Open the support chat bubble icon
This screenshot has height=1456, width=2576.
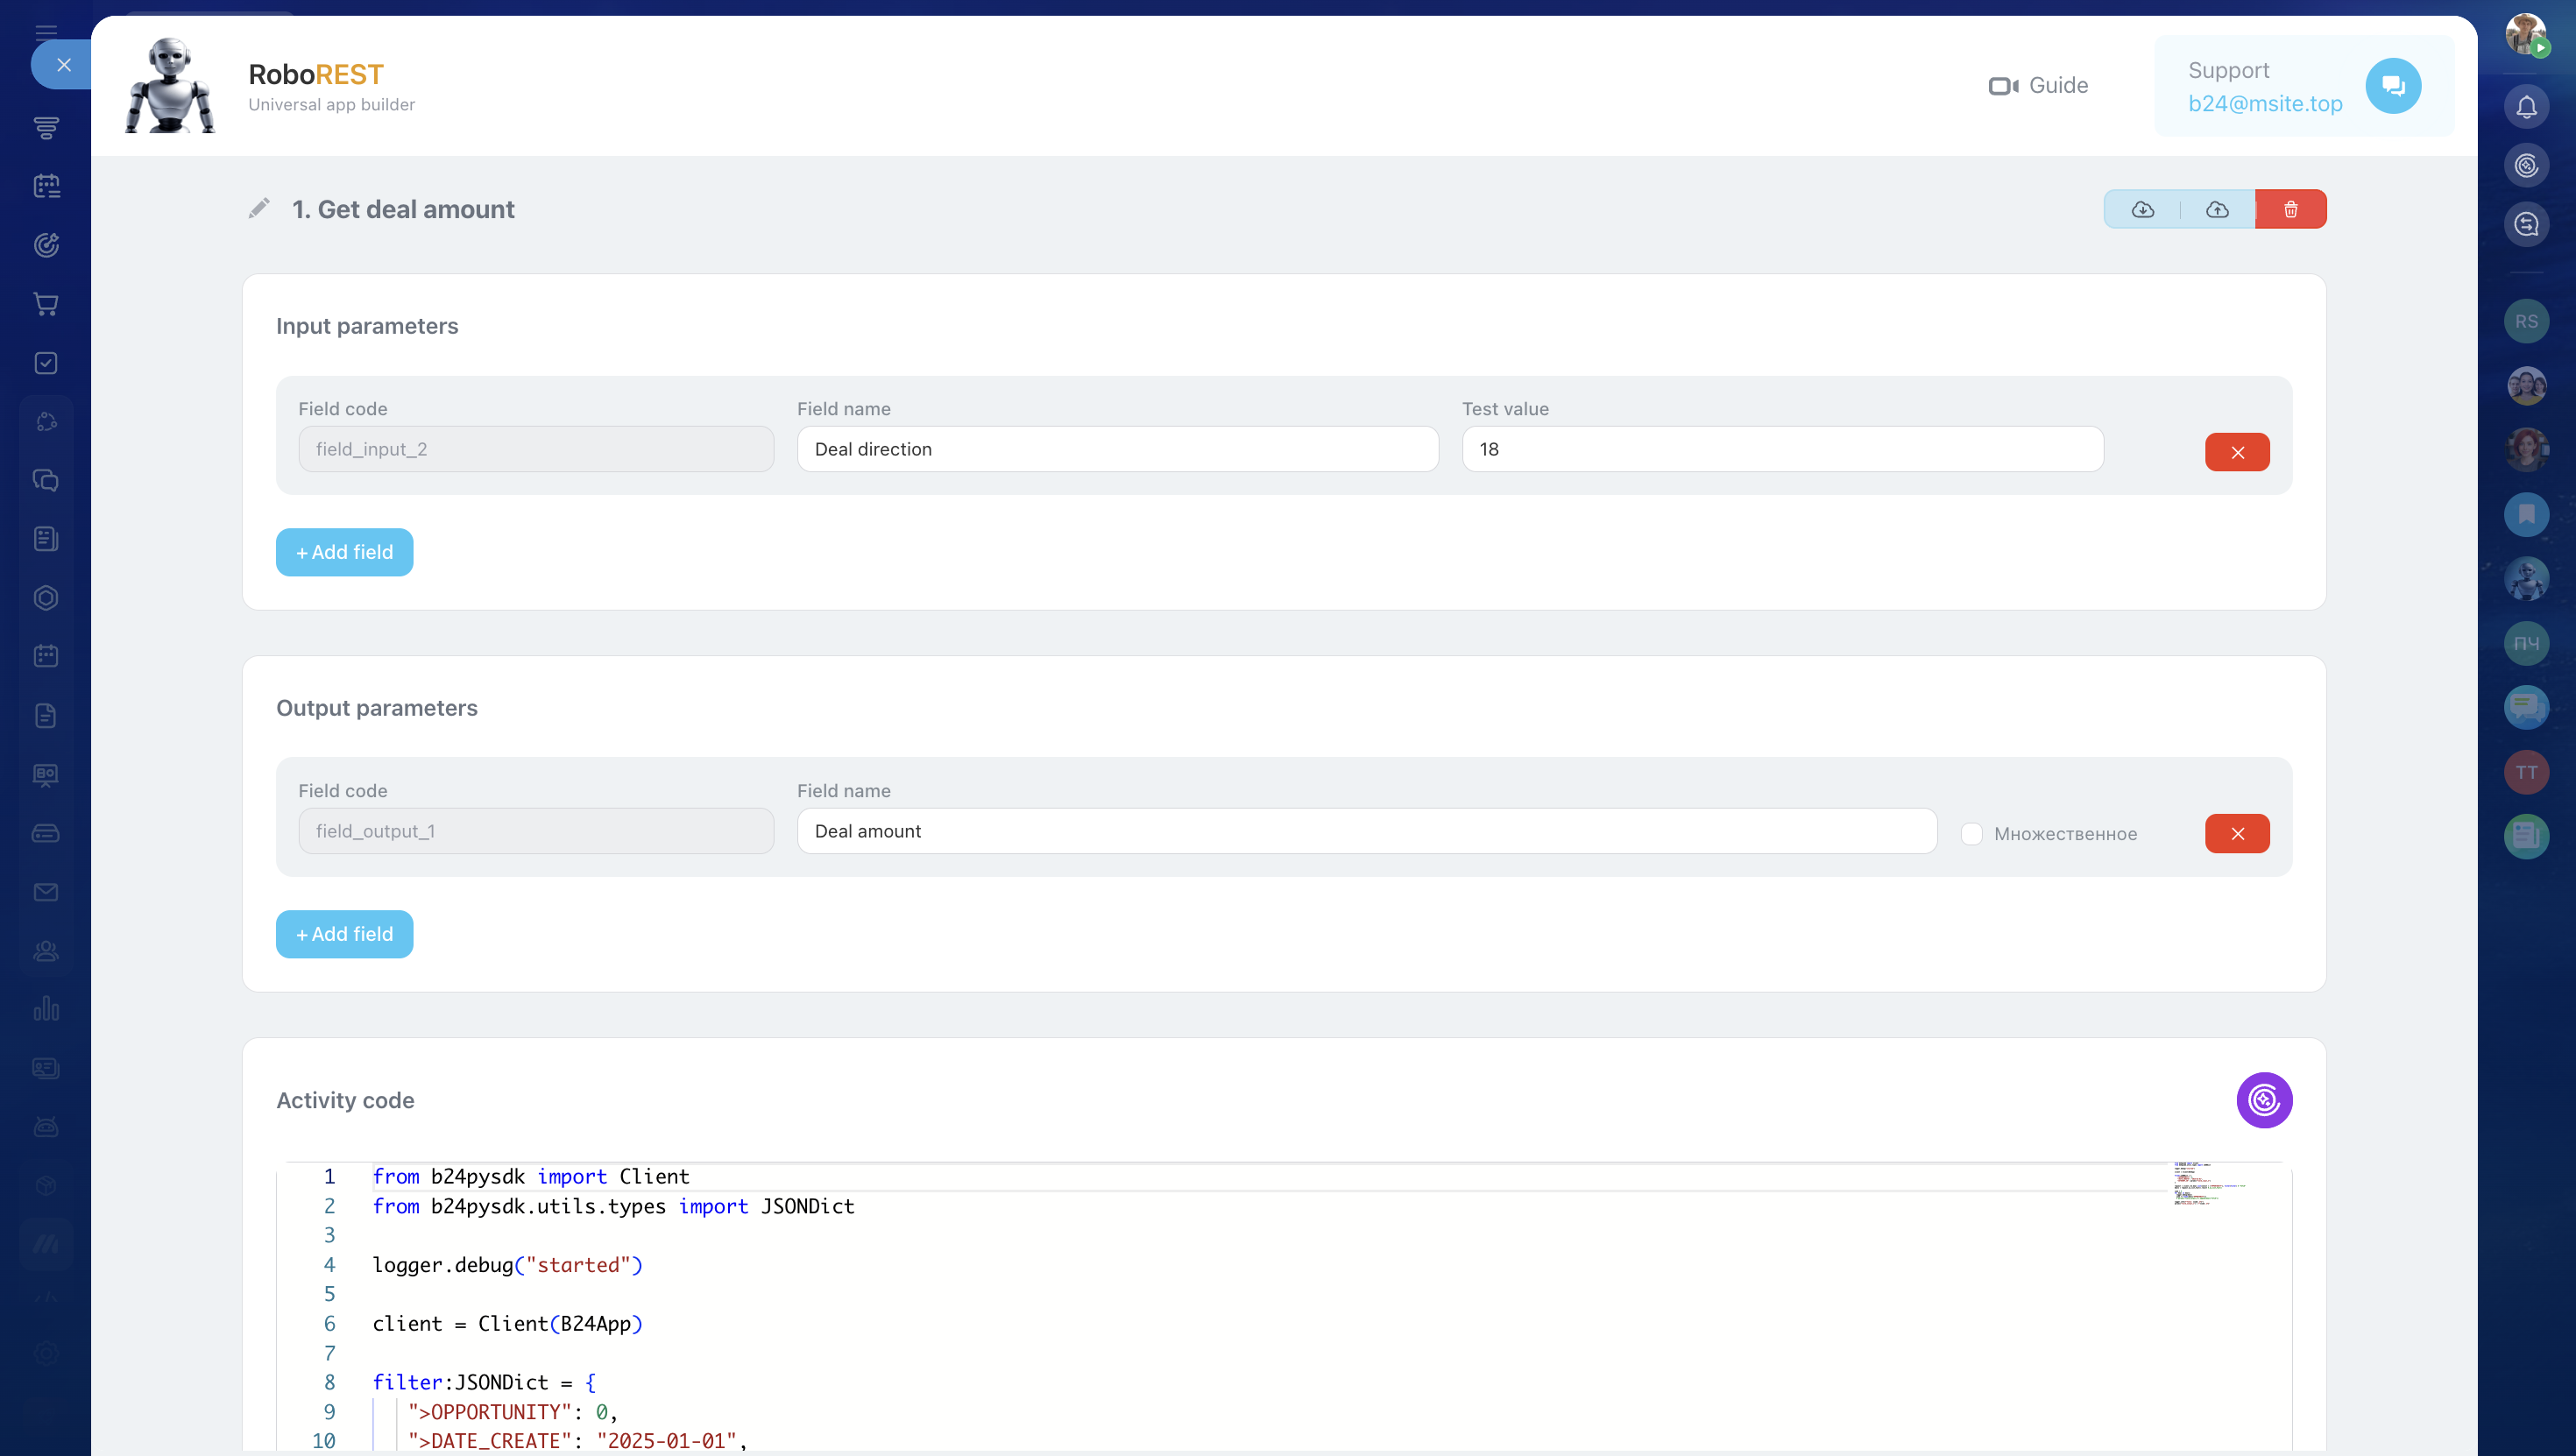coord(2392,86)
